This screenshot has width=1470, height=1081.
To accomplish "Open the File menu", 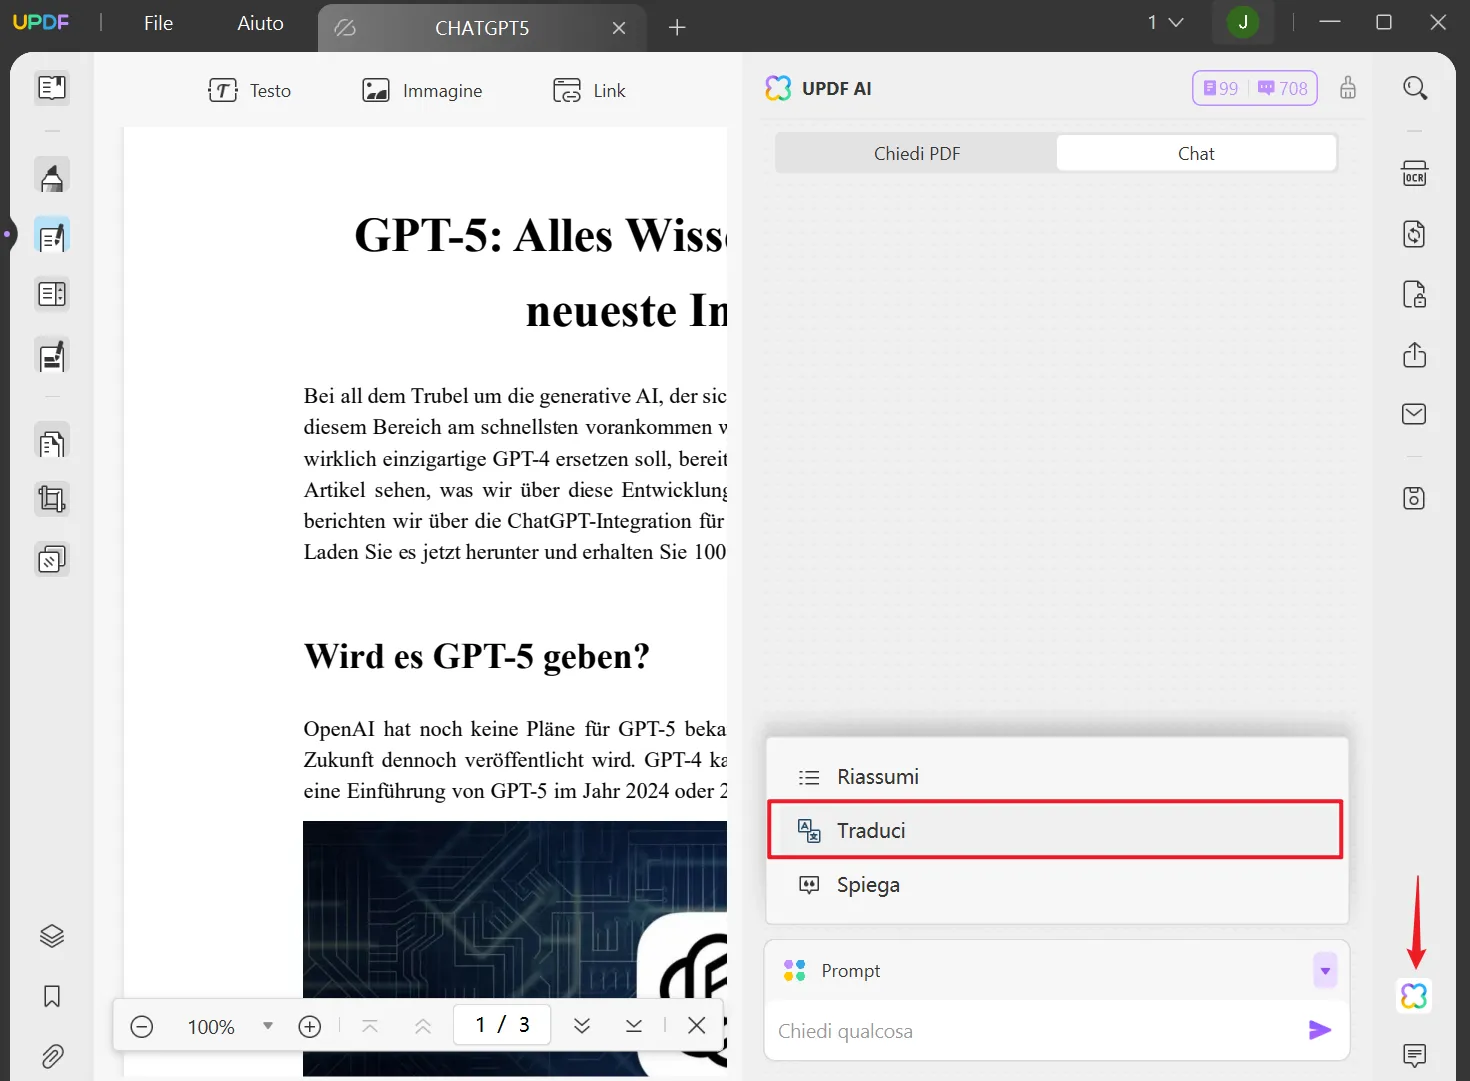I will 158,23.
